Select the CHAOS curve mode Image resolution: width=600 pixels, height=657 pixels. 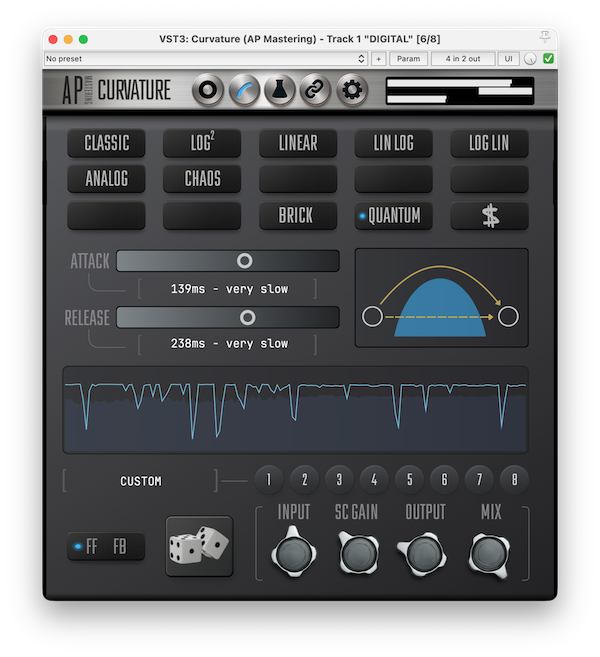202,178
